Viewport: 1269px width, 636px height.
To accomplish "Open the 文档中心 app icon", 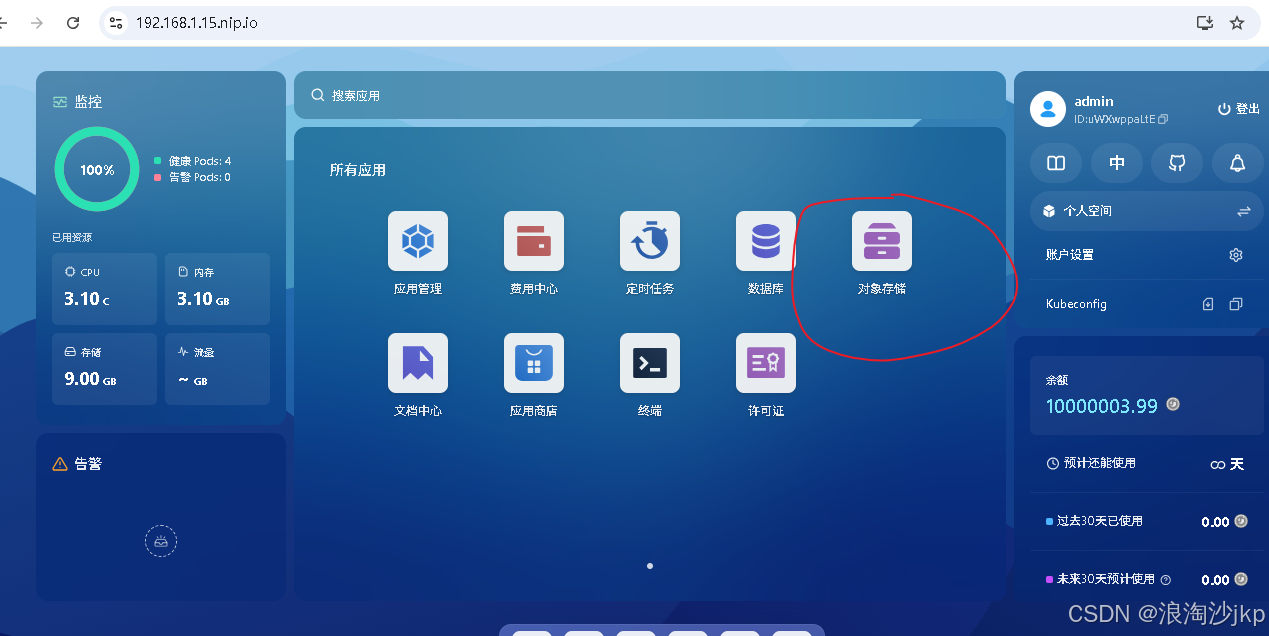I will [x=418, y=363].
